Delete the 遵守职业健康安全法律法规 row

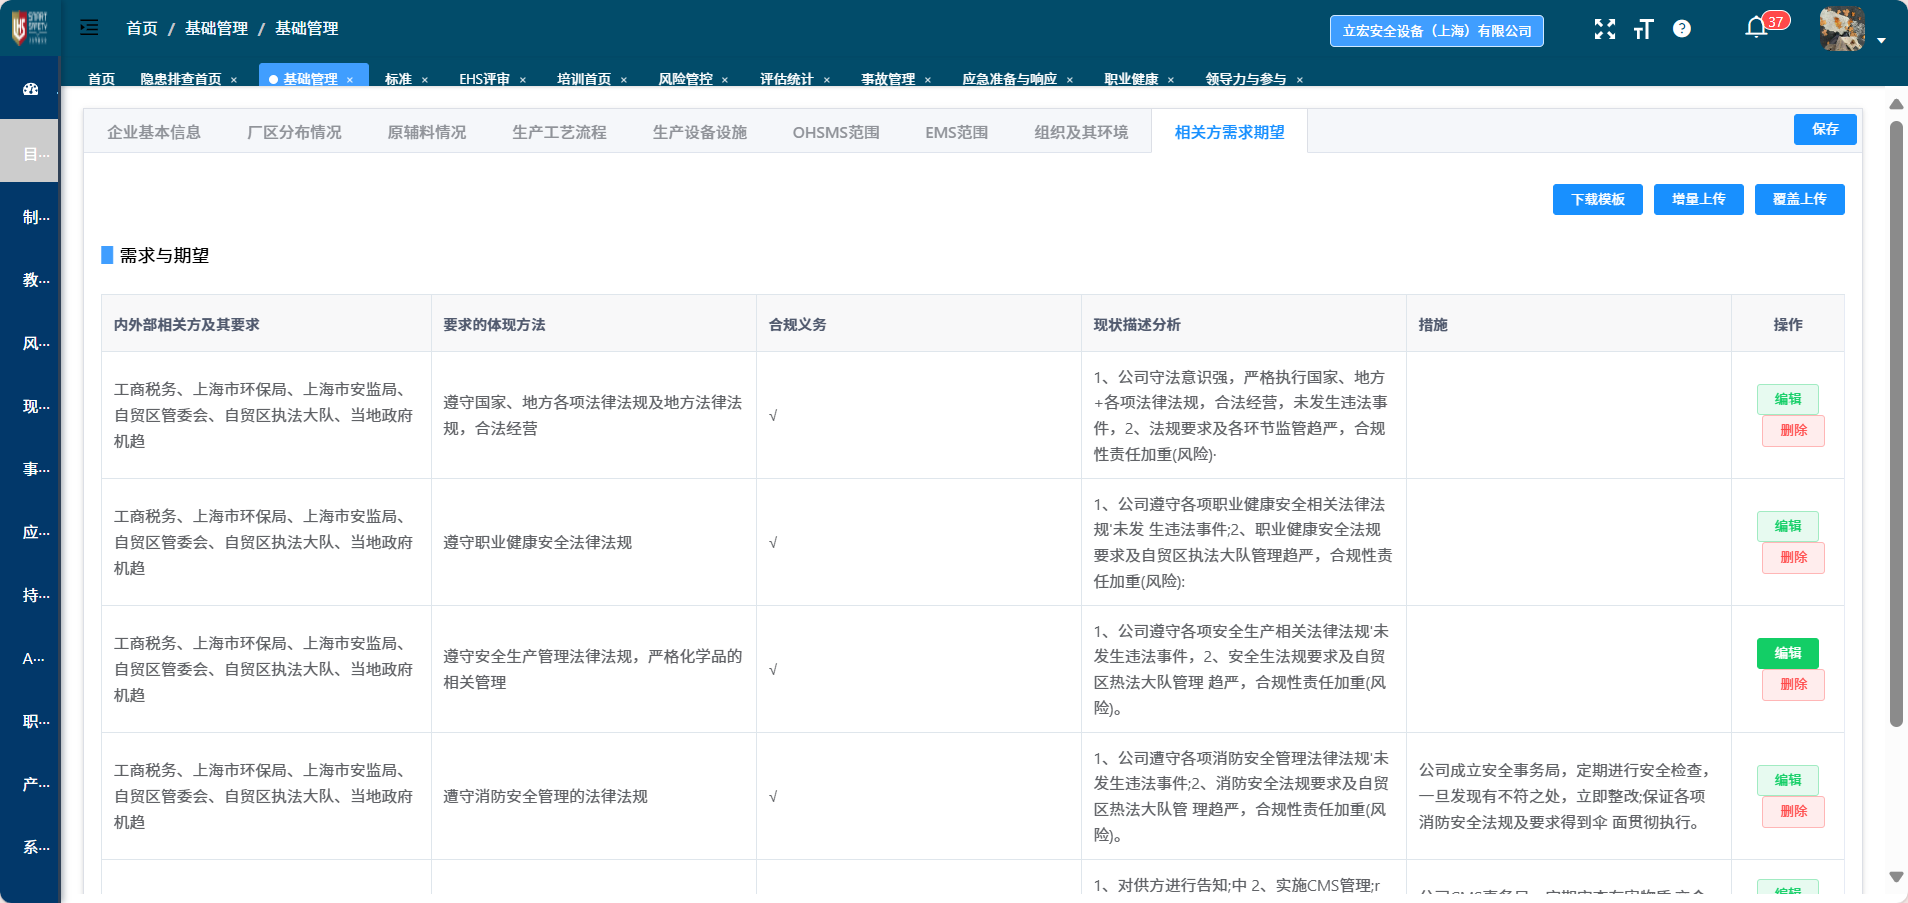click(x=1794, y=557)
